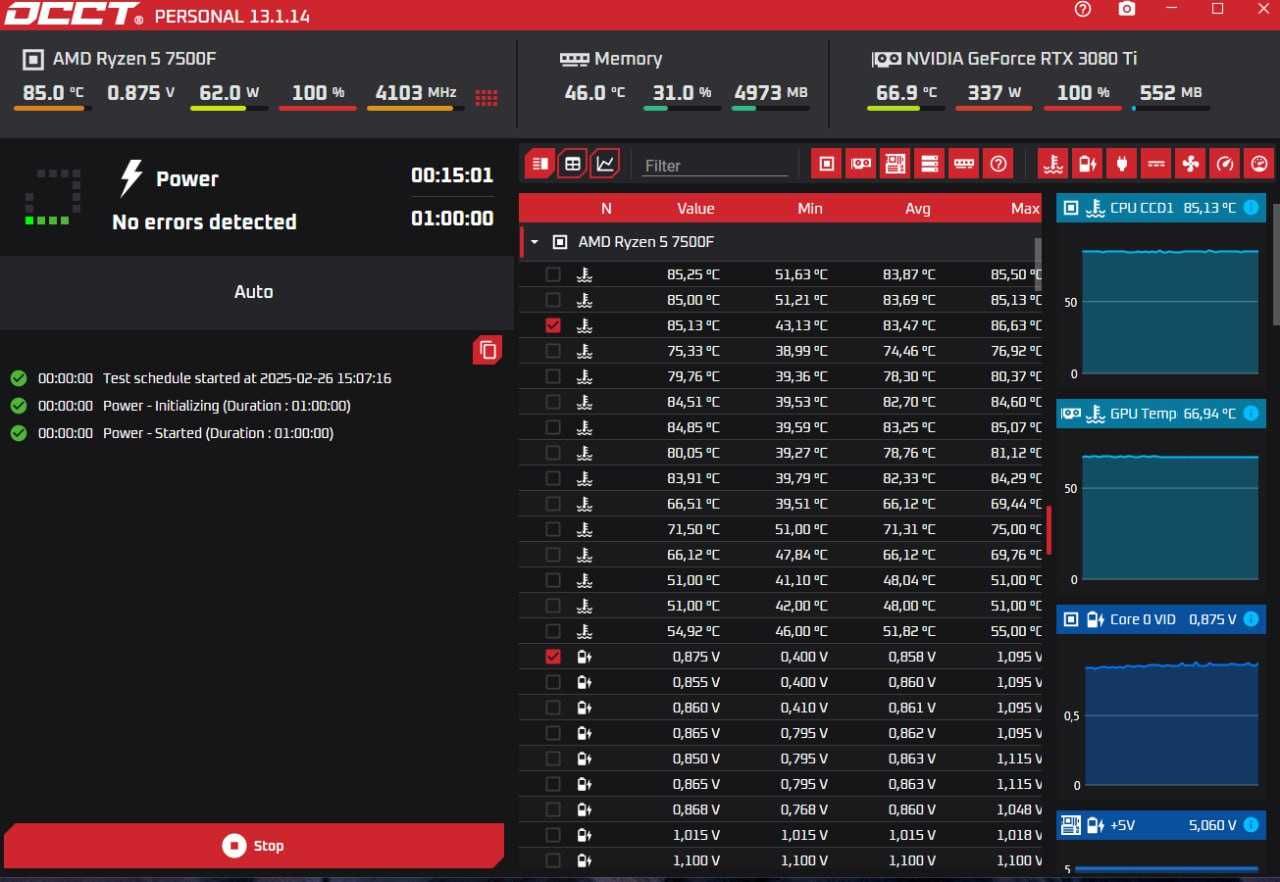Open info for CPU CCD1 graph
Screen dimensions: 1280x882
click(x=1251, y=209)
